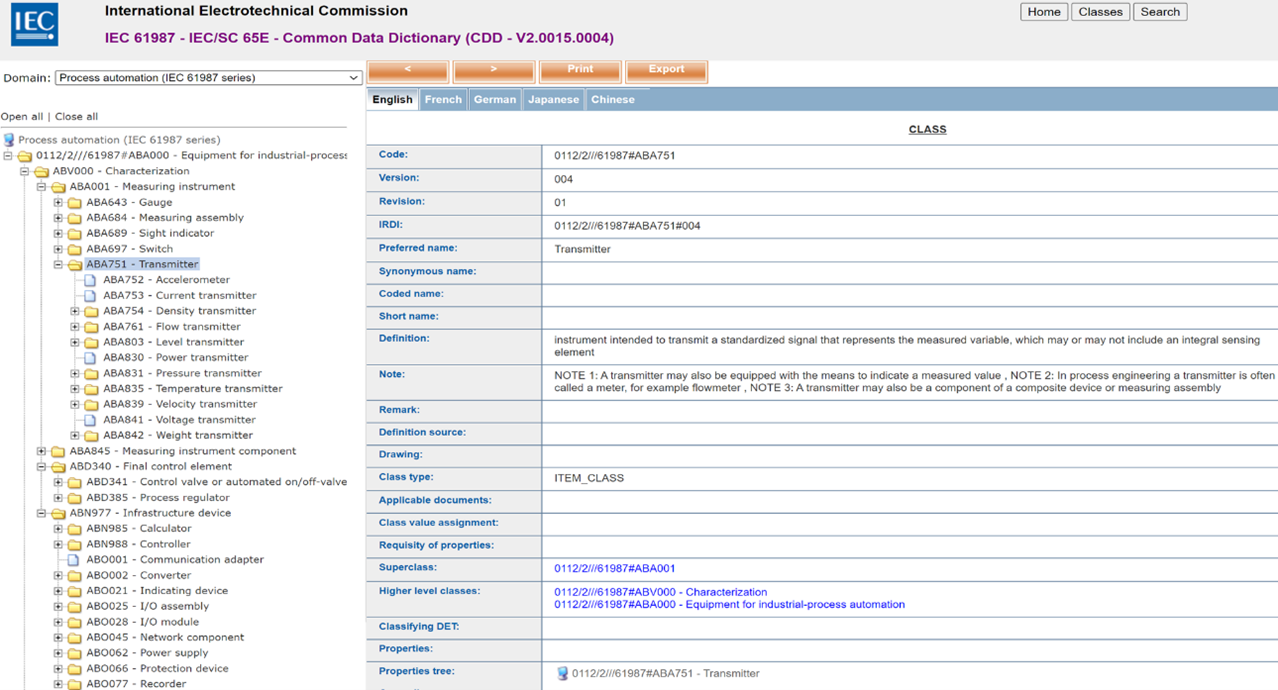Click the folder icon beside ABN988 - Controller
This screenshot has width=1278, height=690.
[74, 545]
